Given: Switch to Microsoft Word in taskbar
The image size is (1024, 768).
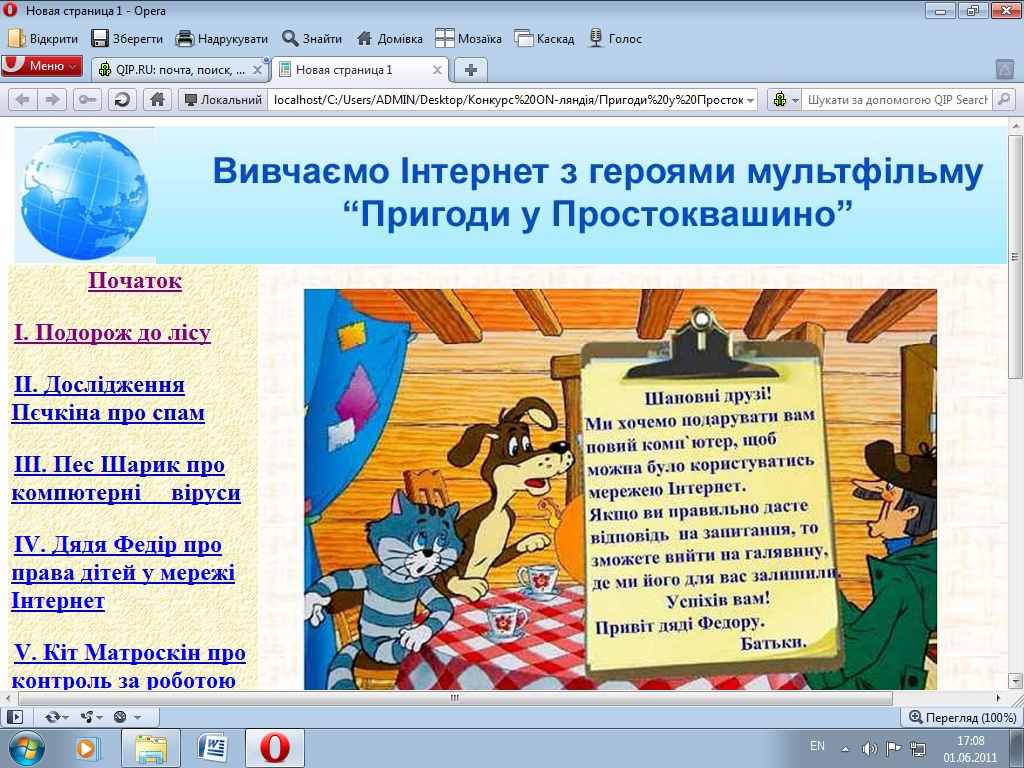Looking at the screenshot, I should (212, 748).
